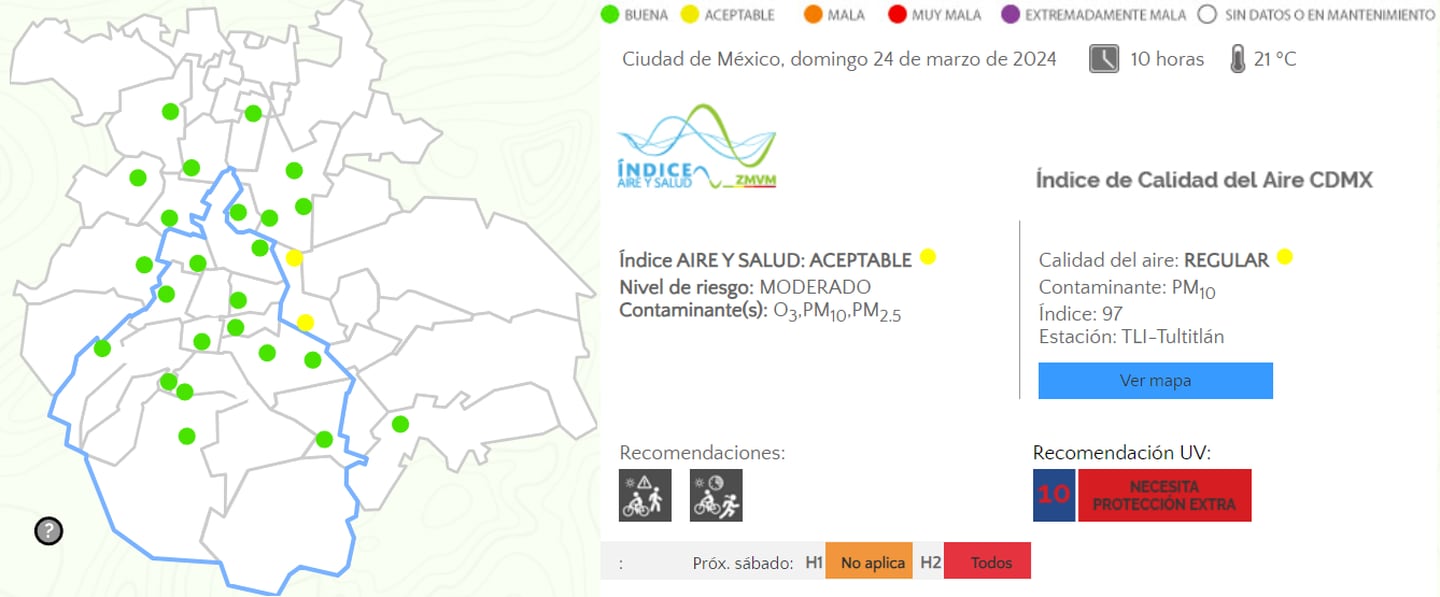
Task: Click the date Ciudad de México, domingo 24 de marzo
Action: coord(839,59)
